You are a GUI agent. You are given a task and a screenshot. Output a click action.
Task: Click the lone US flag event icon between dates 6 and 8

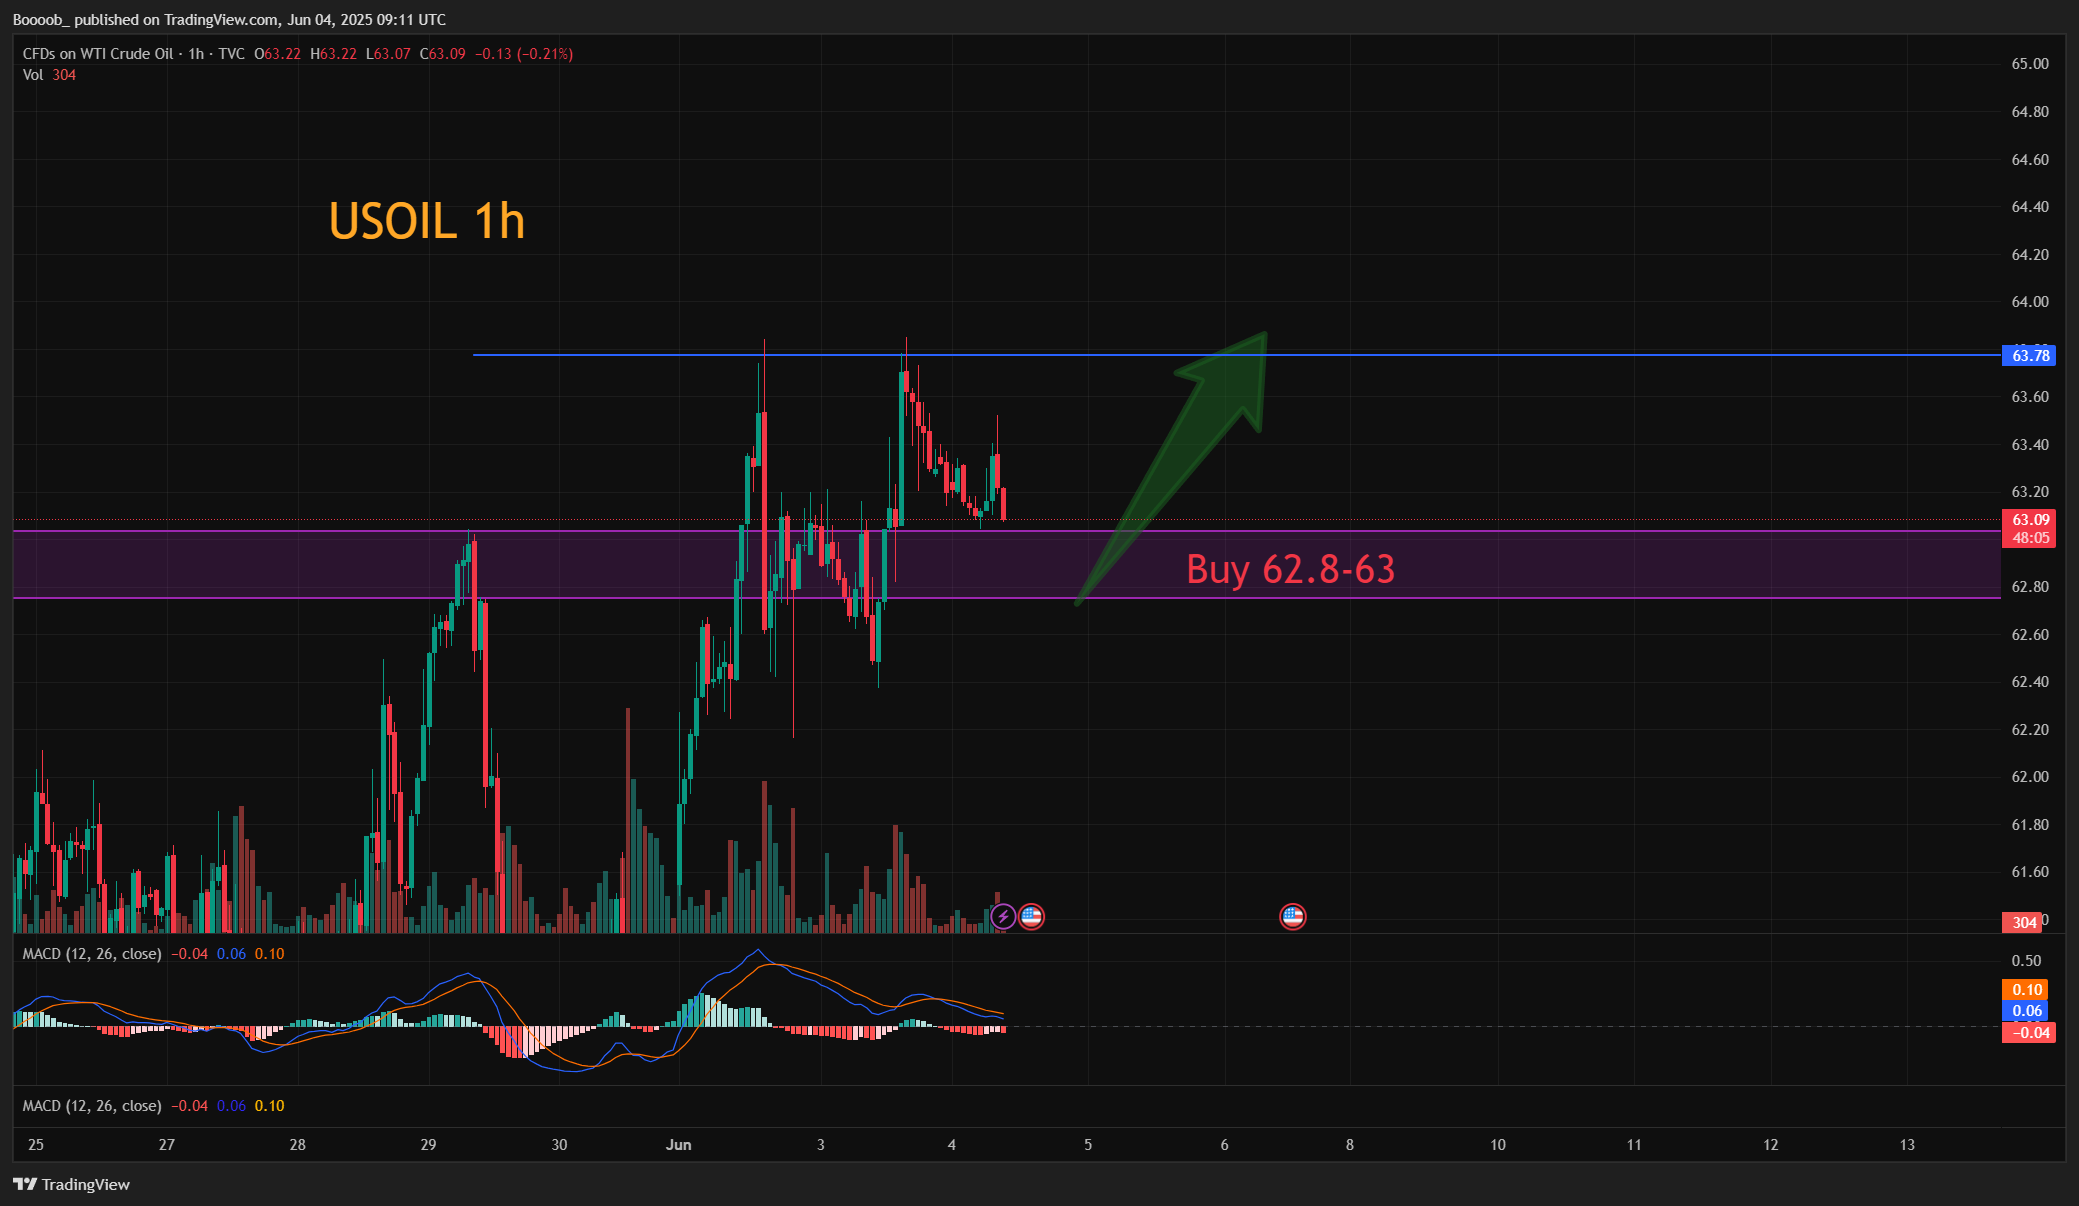pos(1293,916)
